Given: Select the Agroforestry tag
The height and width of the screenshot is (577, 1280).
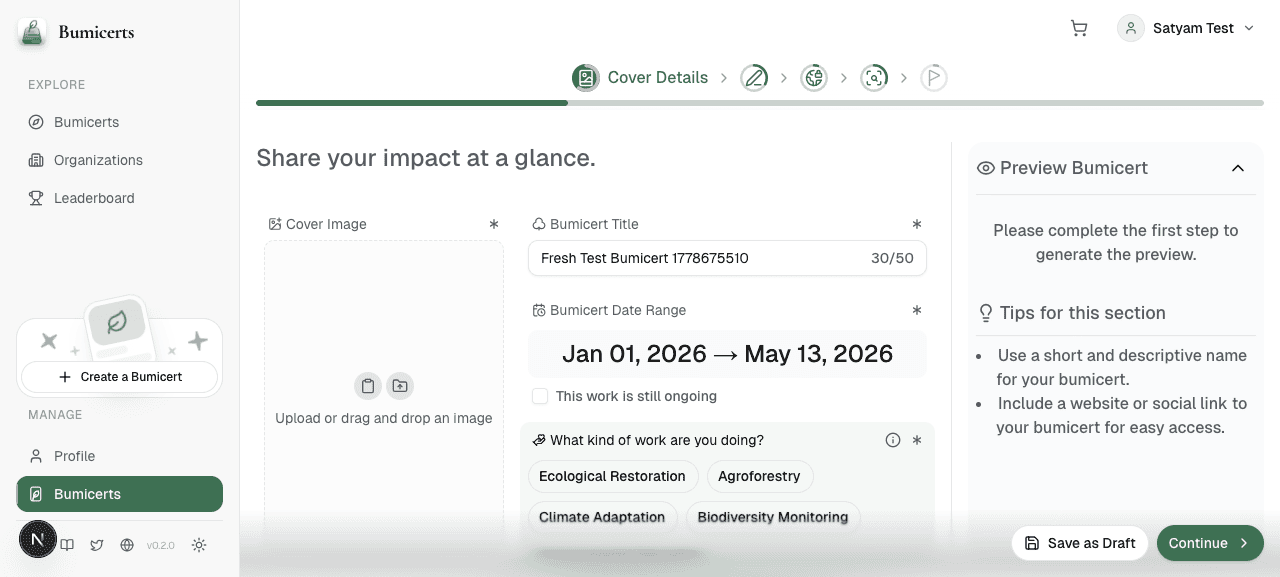Looking at the screenshot, I should (759, 476).
